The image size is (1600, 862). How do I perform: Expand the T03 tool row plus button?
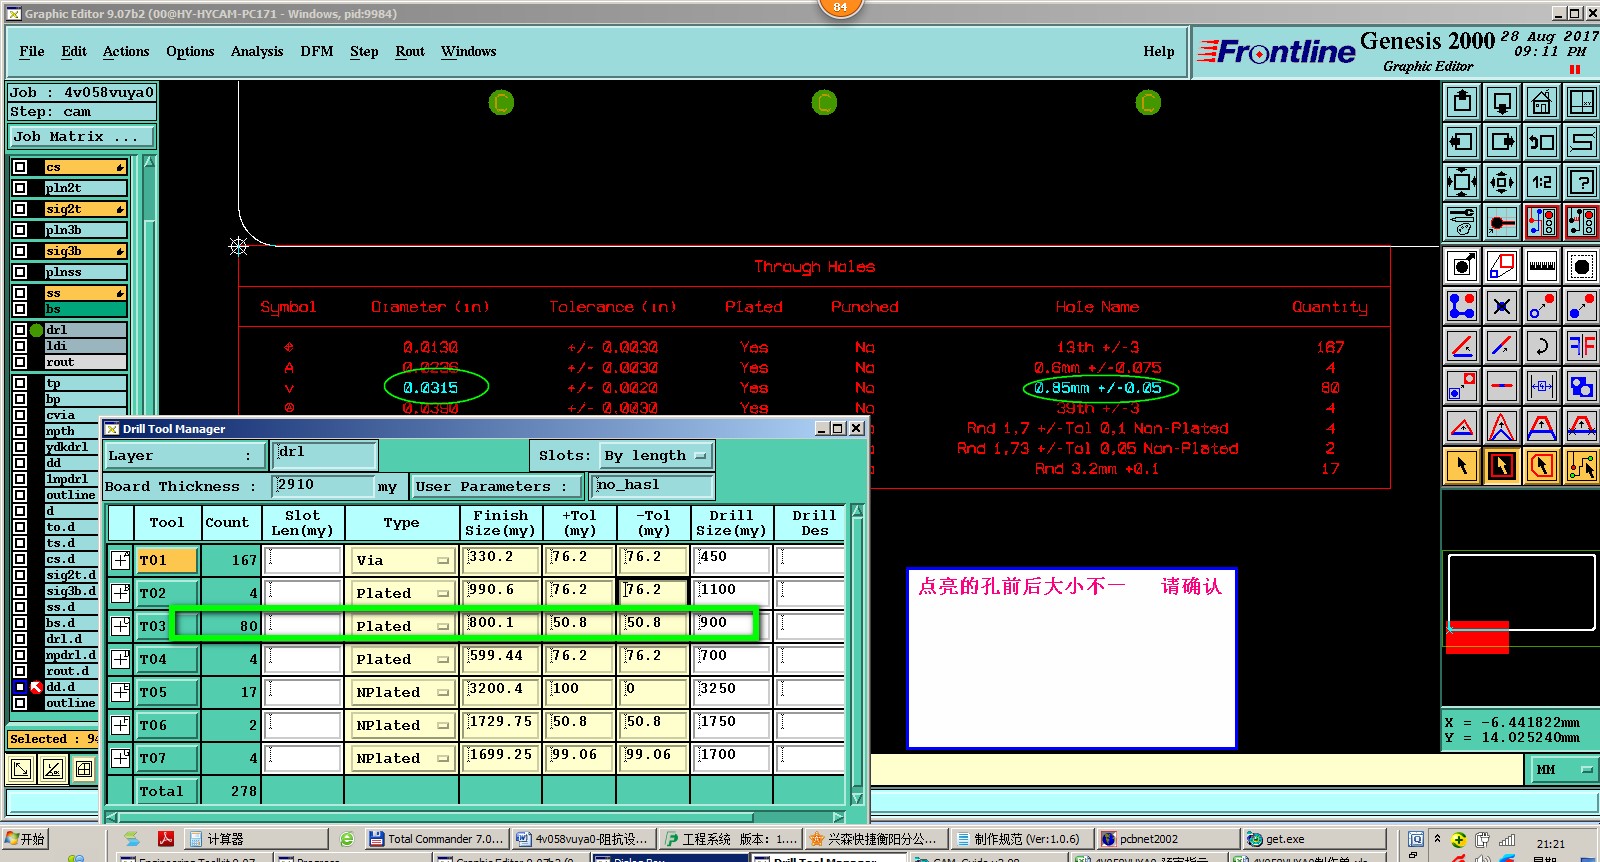click(x=120, y=626)
